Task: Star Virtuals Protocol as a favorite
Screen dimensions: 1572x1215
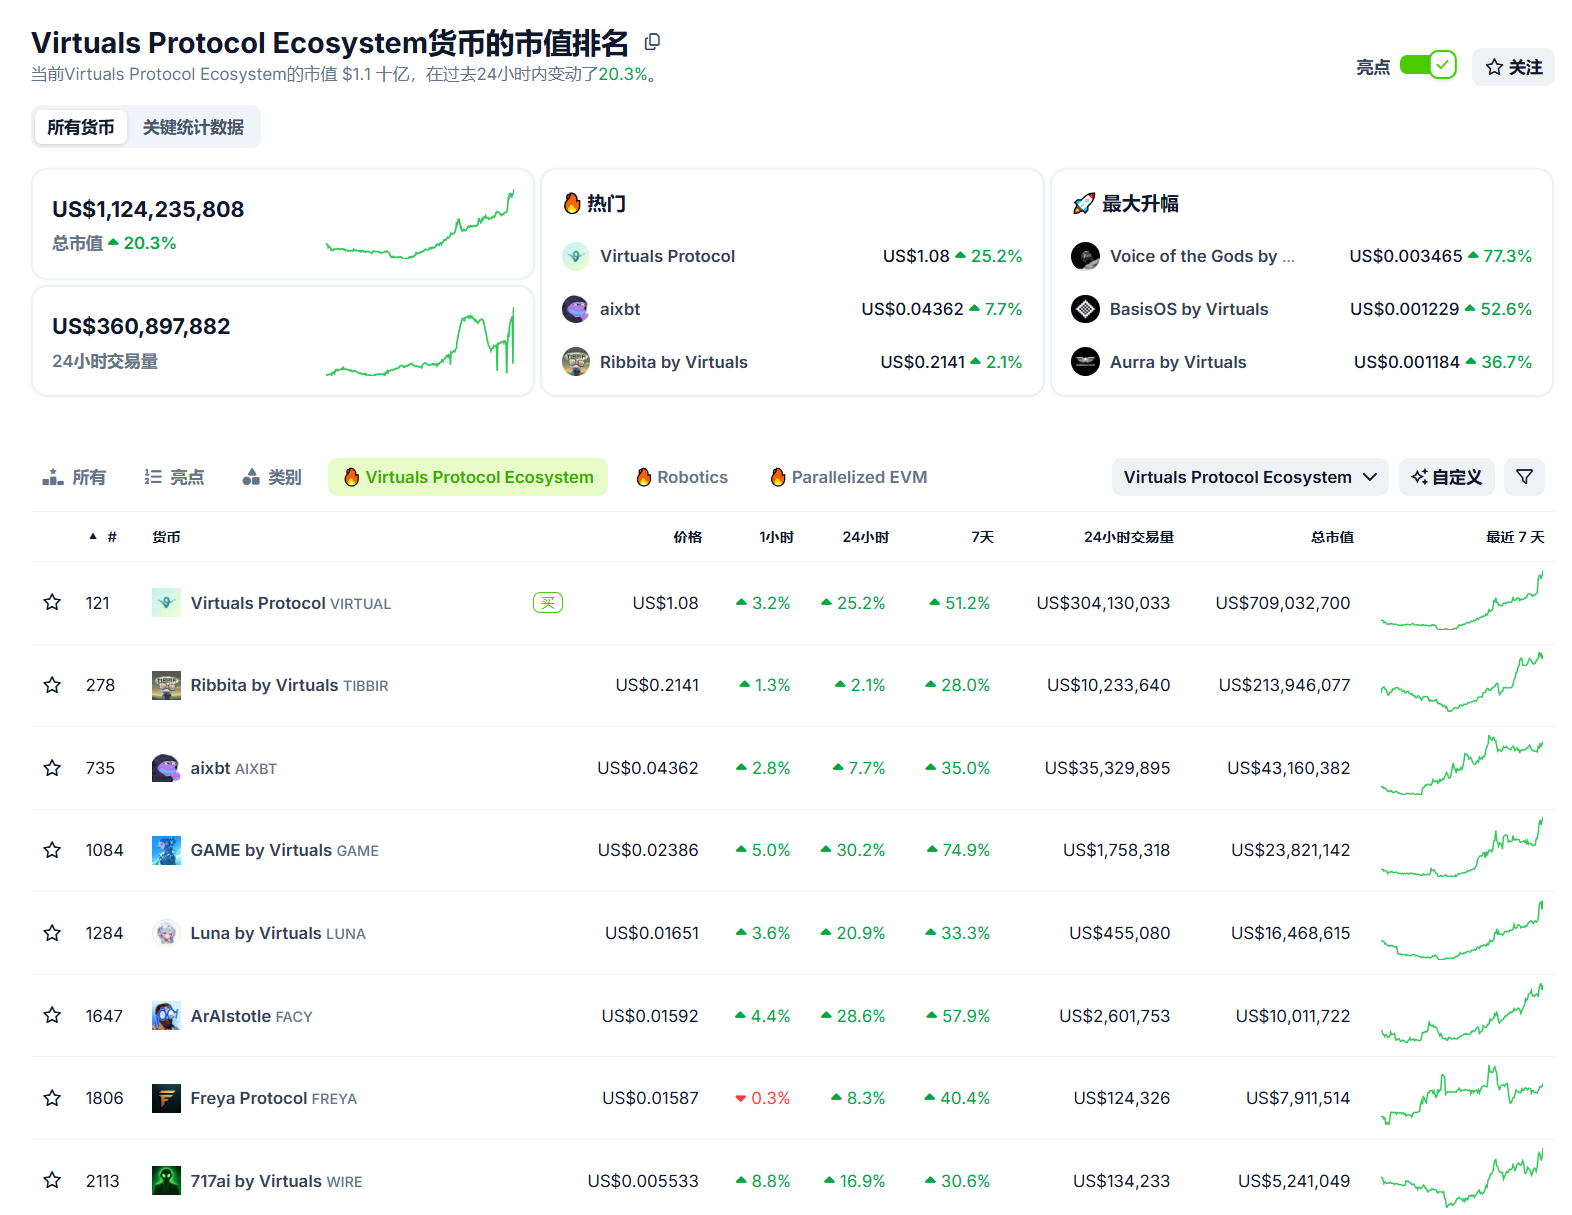Action: 52,603
